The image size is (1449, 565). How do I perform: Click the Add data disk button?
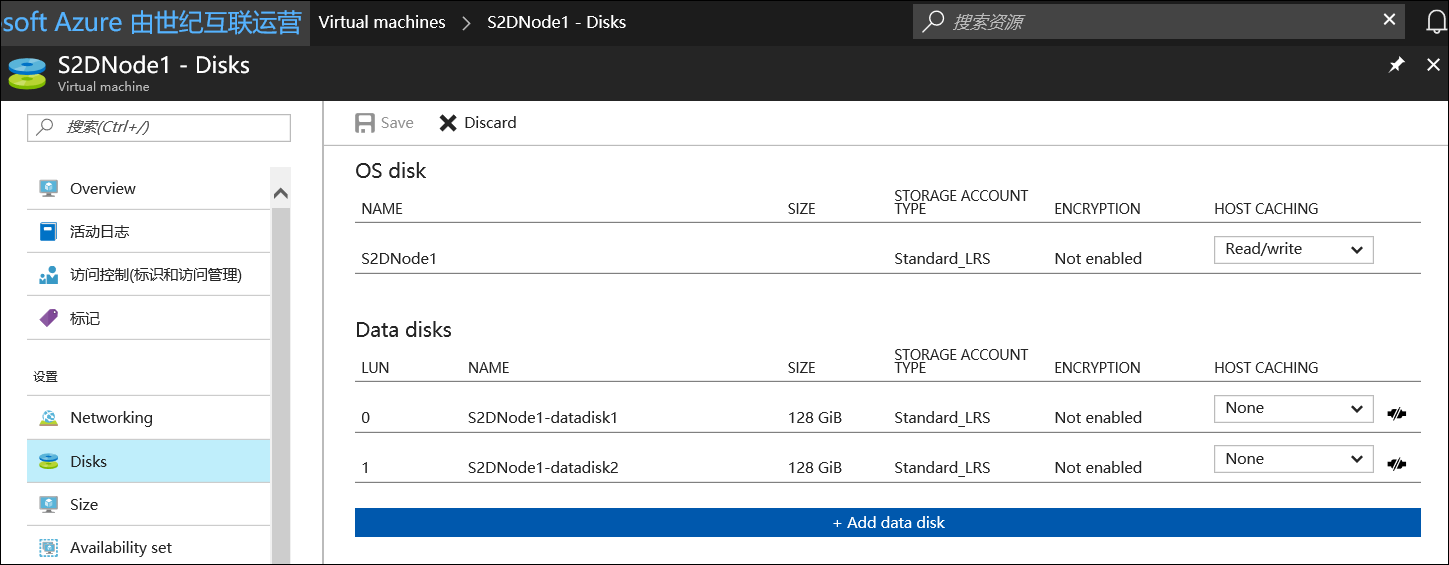[887, 522]
